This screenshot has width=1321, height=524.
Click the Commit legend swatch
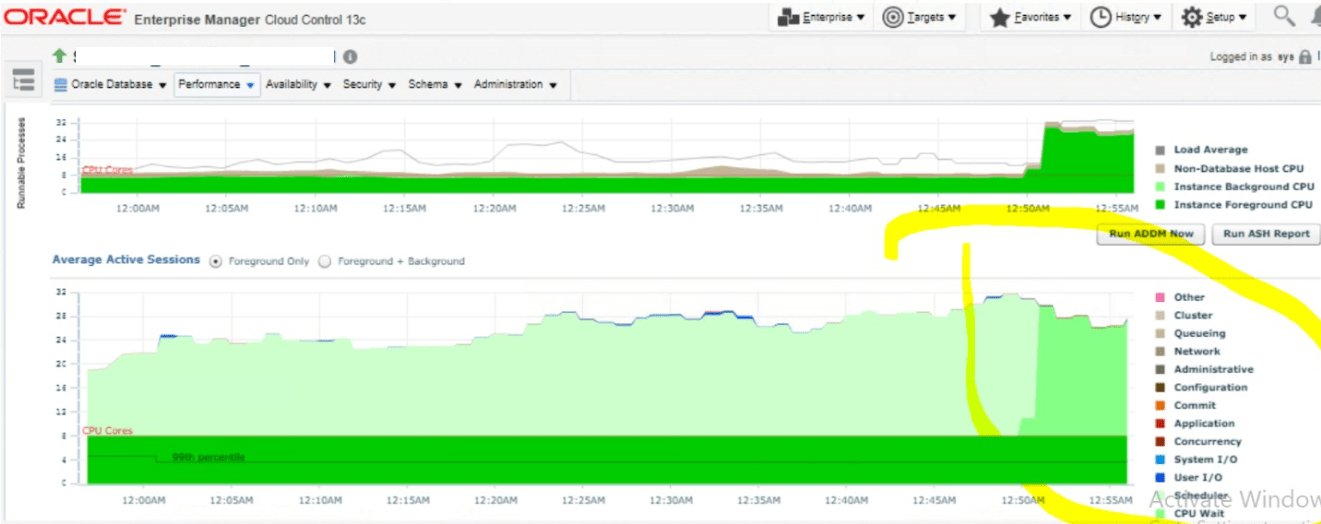point(1160,405)
